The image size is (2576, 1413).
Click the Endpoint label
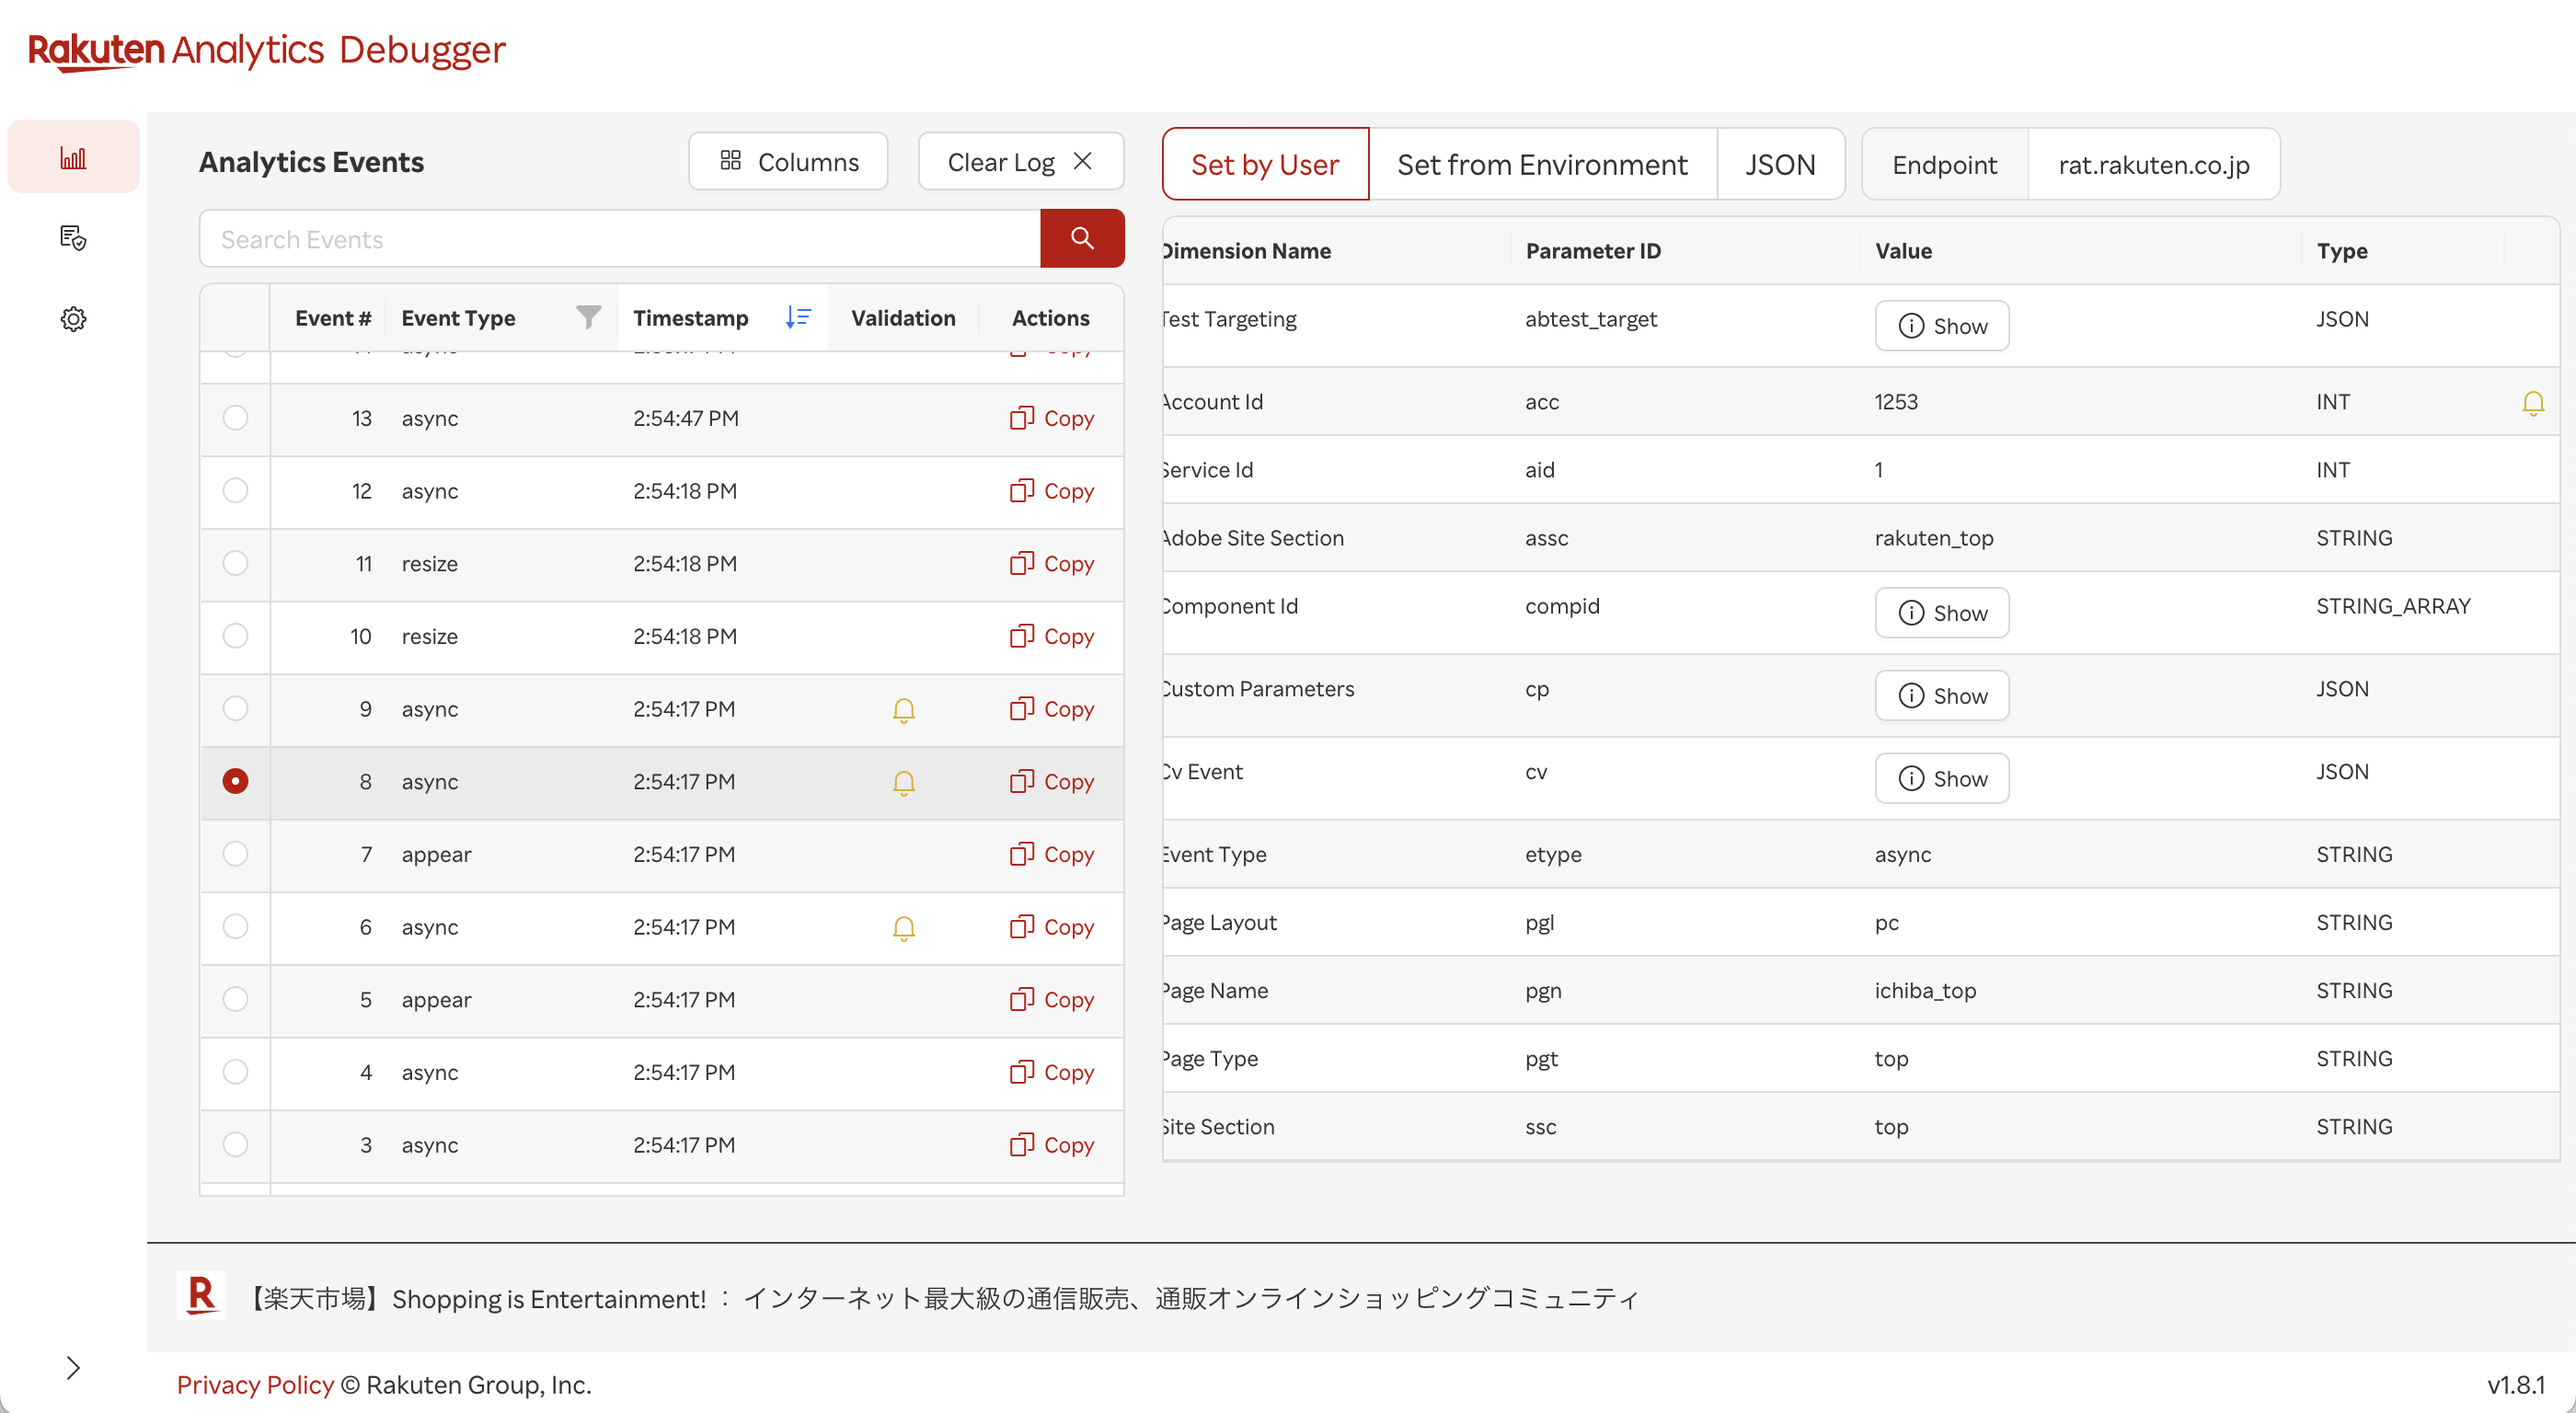point(1944,164)
